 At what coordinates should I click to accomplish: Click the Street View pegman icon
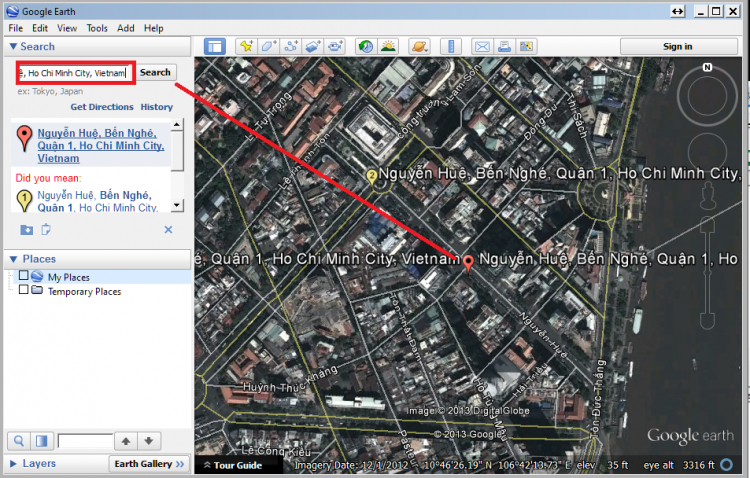[x=707, y=197]
